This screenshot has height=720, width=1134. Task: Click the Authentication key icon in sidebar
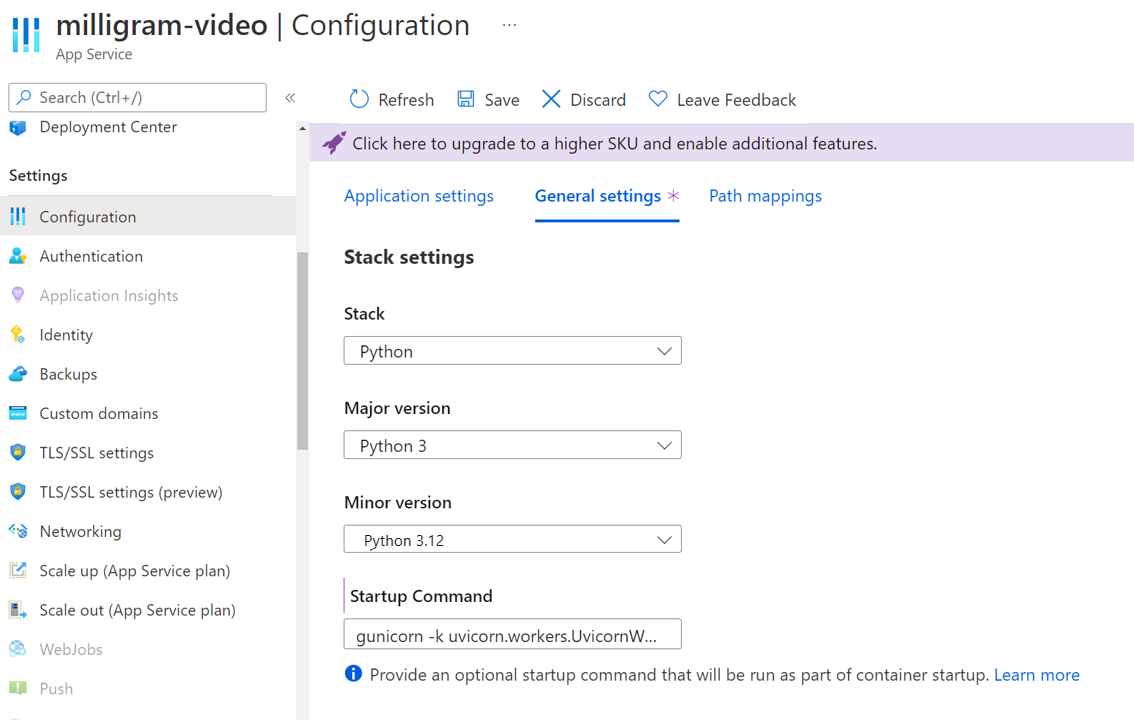click(x=18, y=255)
